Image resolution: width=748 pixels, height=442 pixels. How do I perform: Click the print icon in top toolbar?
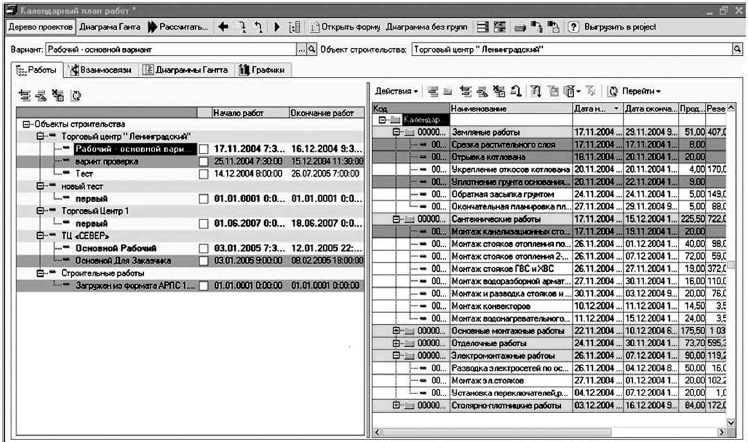coord(520,26)
